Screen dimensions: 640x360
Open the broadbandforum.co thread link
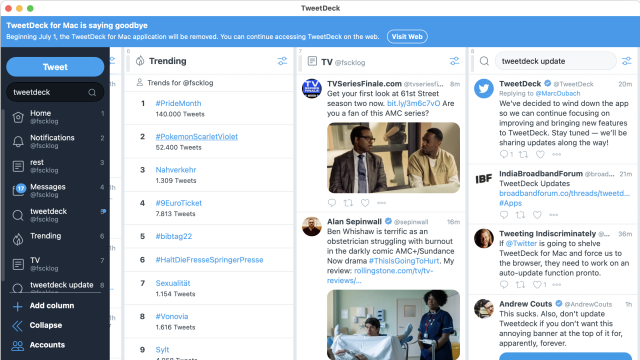pos(564,193)
